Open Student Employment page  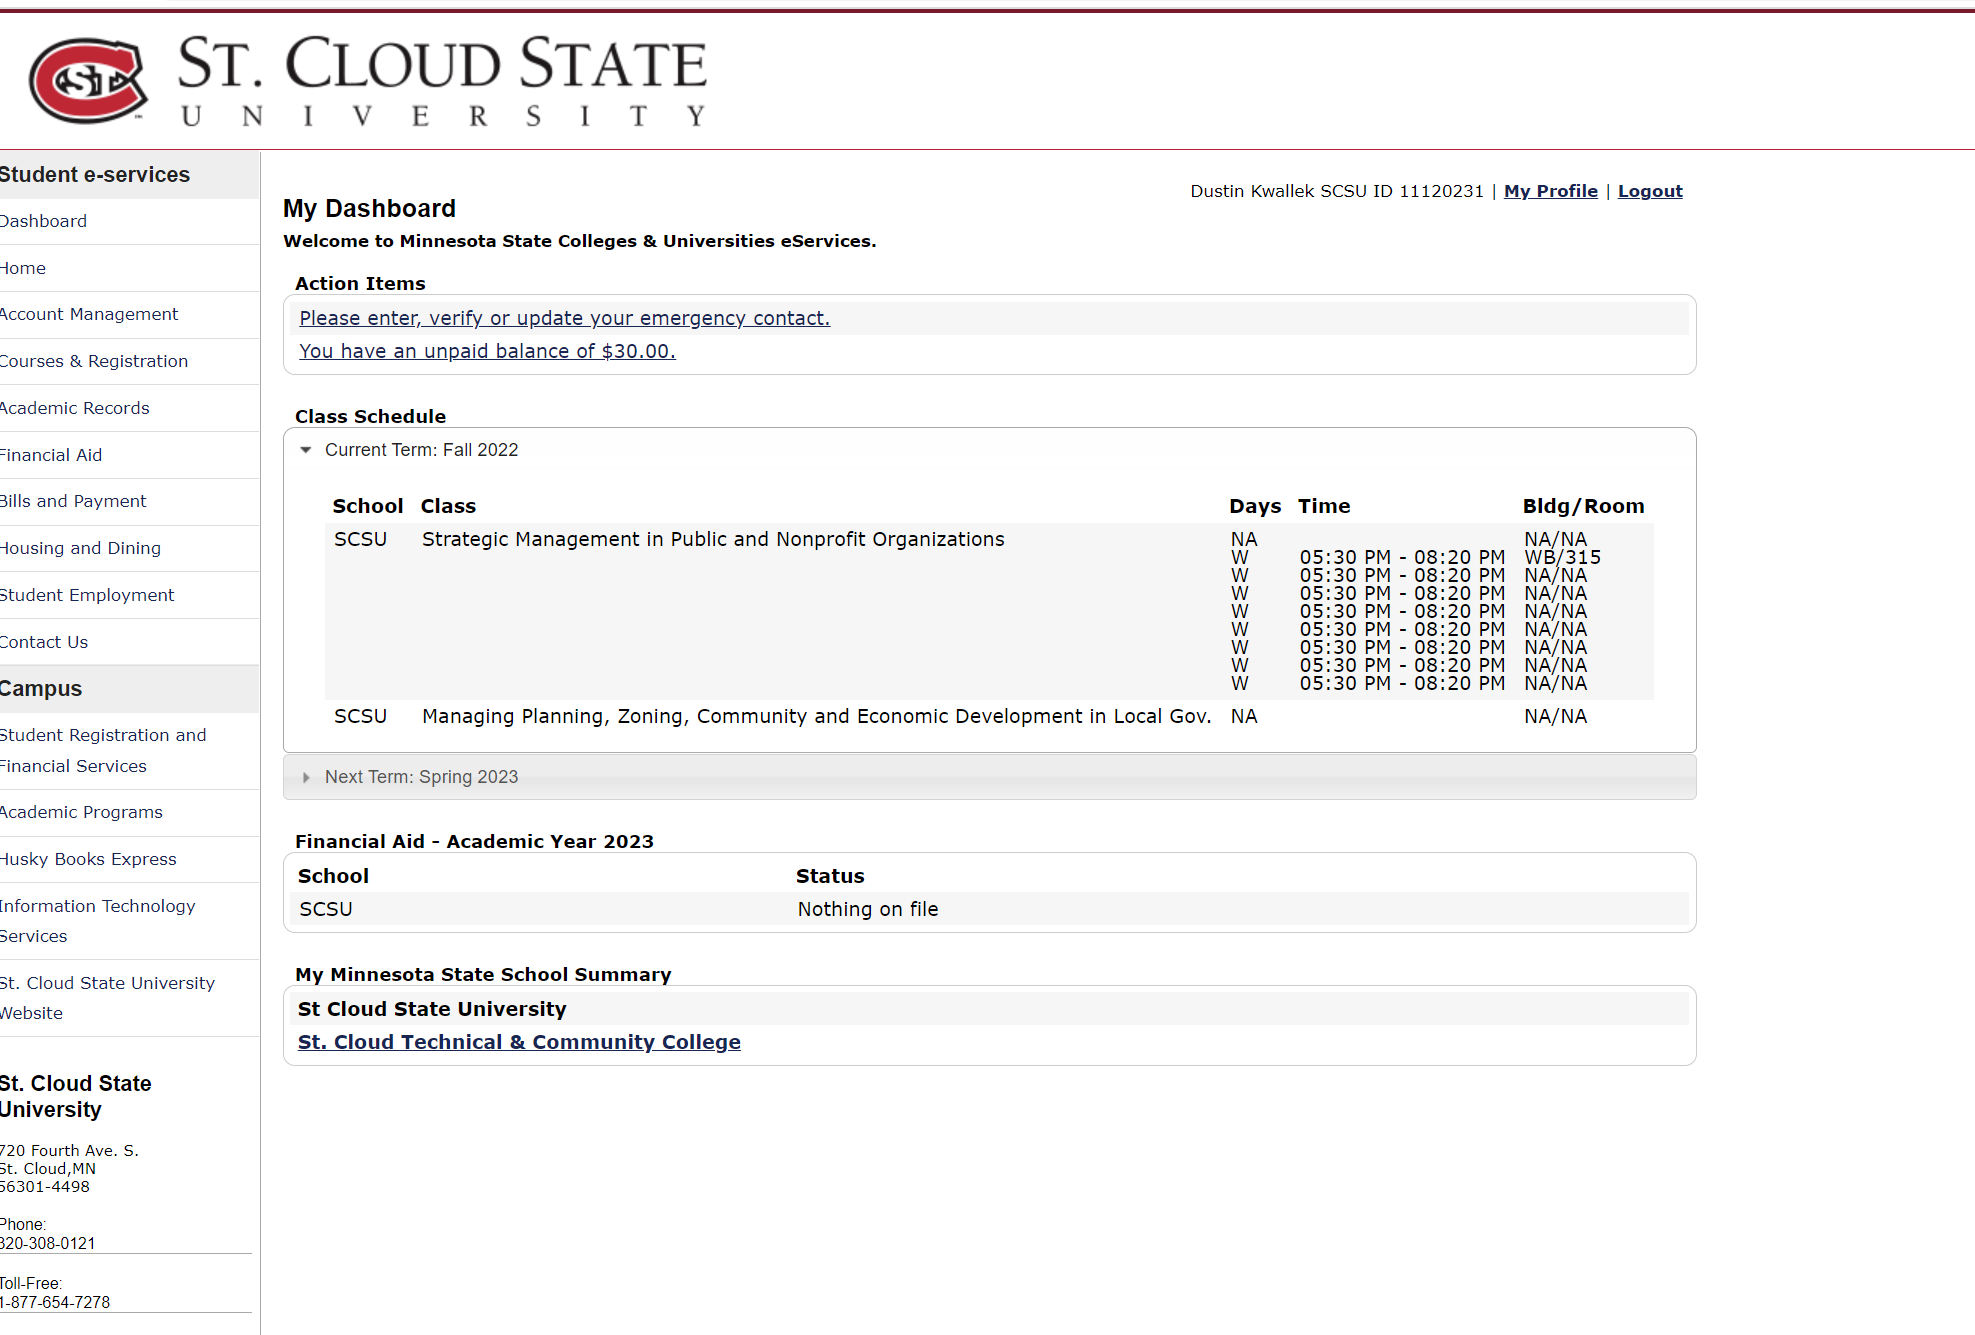[x=87, y=595]
